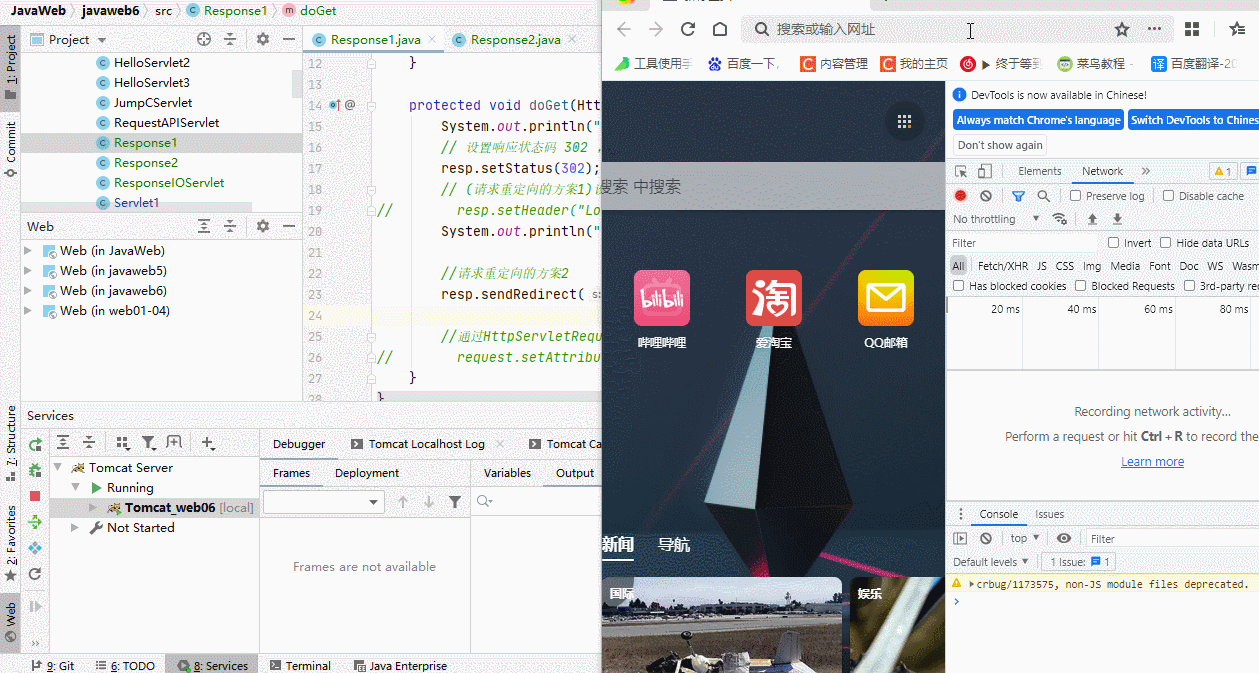Show more DevTools tabs chevron
Image resolution: width=1259 pixels, height=673 pixels.
tap(1146, 171)
